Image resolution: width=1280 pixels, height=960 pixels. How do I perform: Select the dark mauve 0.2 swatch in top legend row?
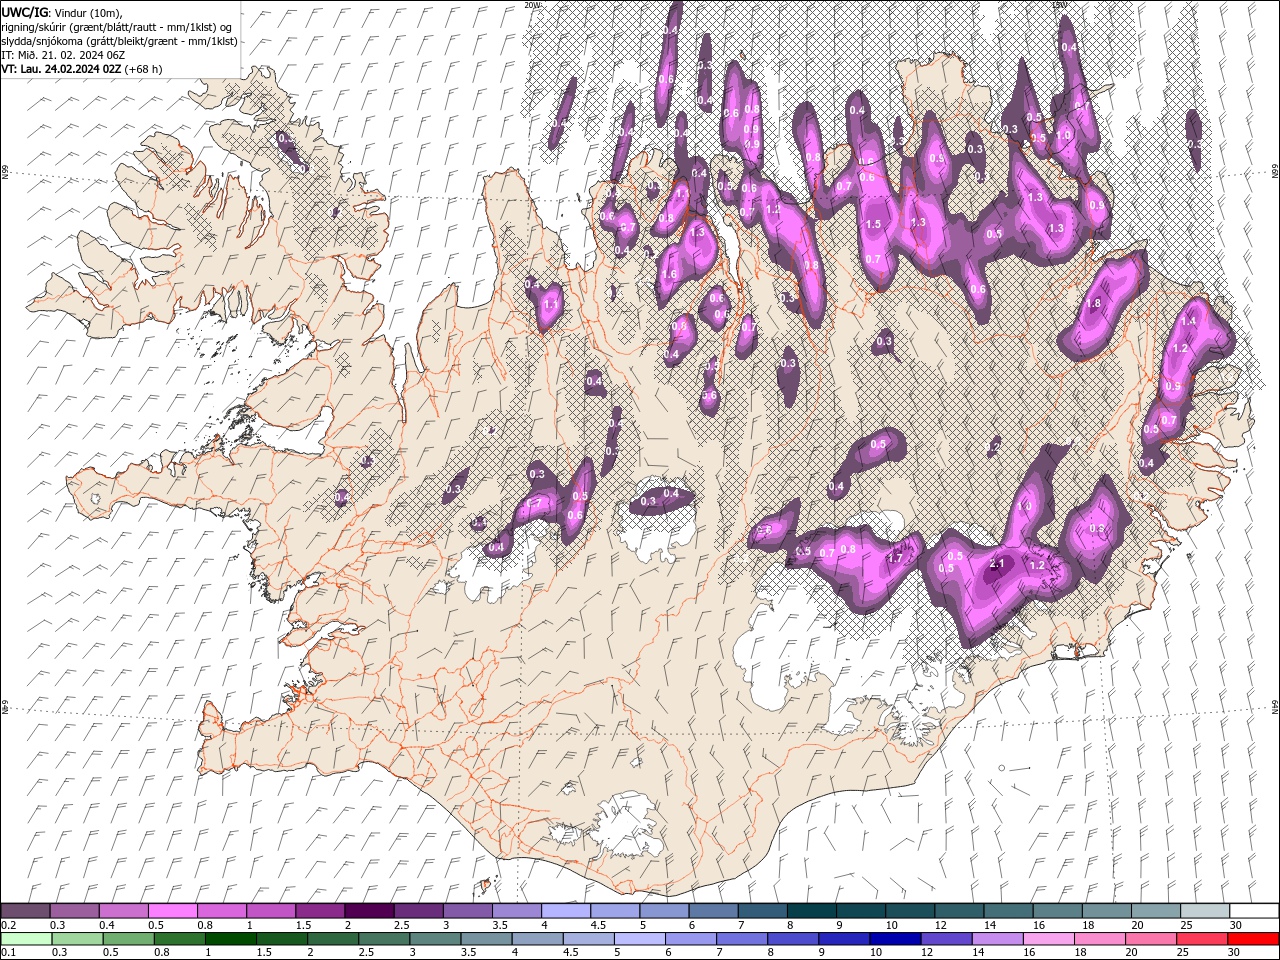(26, 911)
